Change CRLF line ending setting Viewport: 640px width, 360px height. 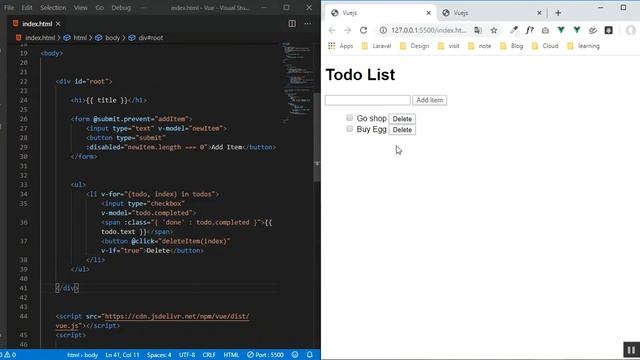(x=209, y=355)
